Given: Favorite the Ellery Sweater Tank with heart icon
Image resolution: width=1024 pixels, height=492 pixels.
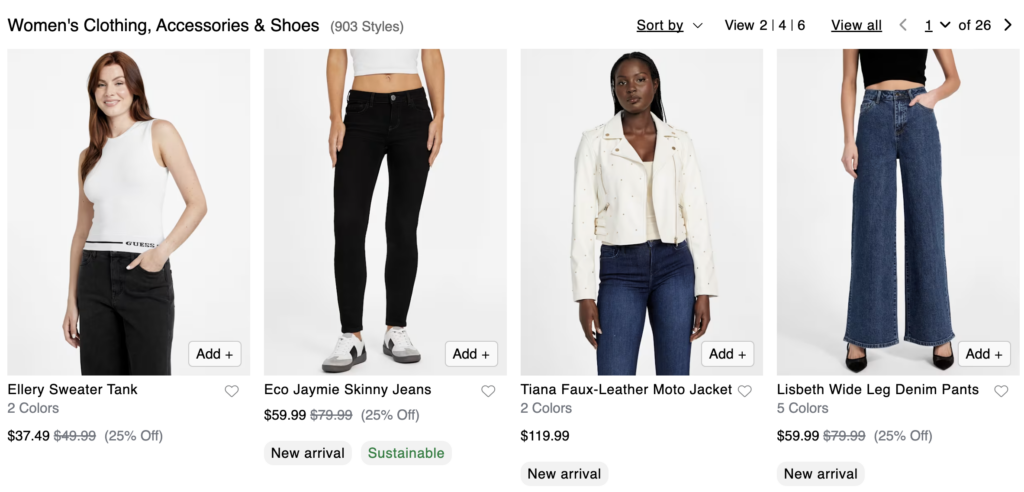Looking at the screenshot, I should tap(232, 391).
